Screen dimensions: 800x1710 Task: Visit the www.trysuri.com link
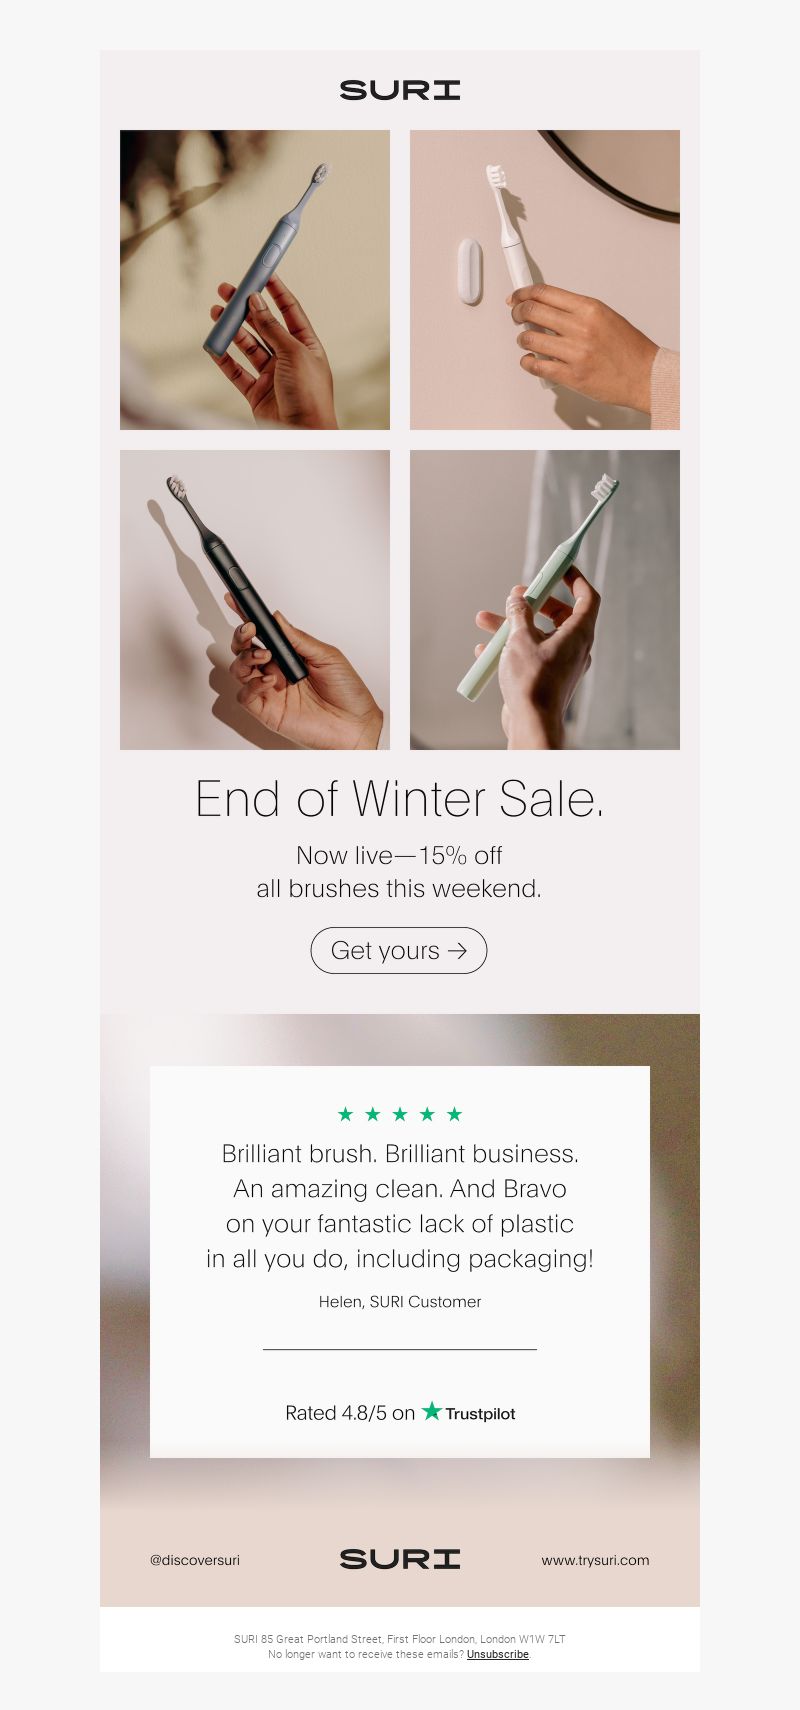[x=595, y=1560]
